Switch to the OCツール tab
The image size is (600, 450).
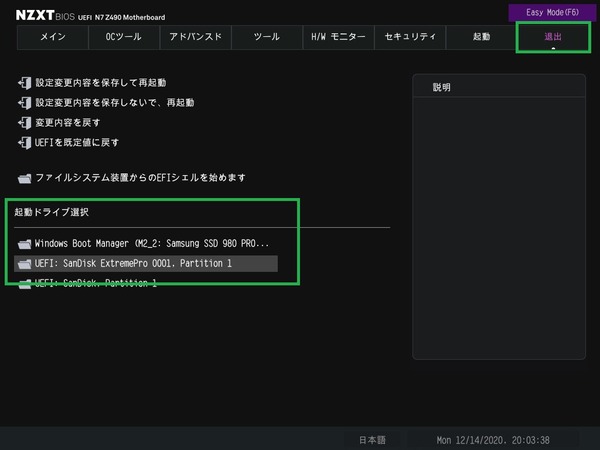click(x=124, y=37)
